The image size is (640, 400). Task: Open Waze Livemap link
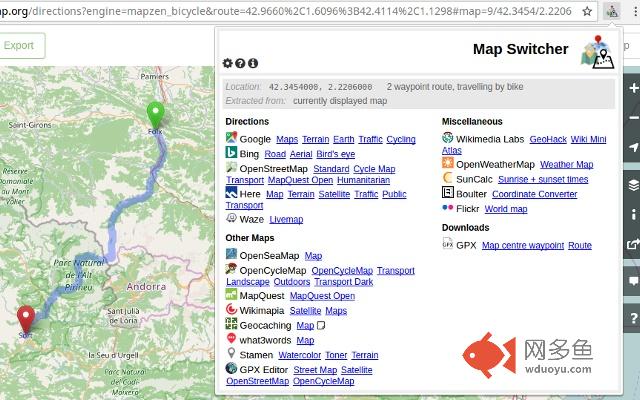tap(286, 220)
